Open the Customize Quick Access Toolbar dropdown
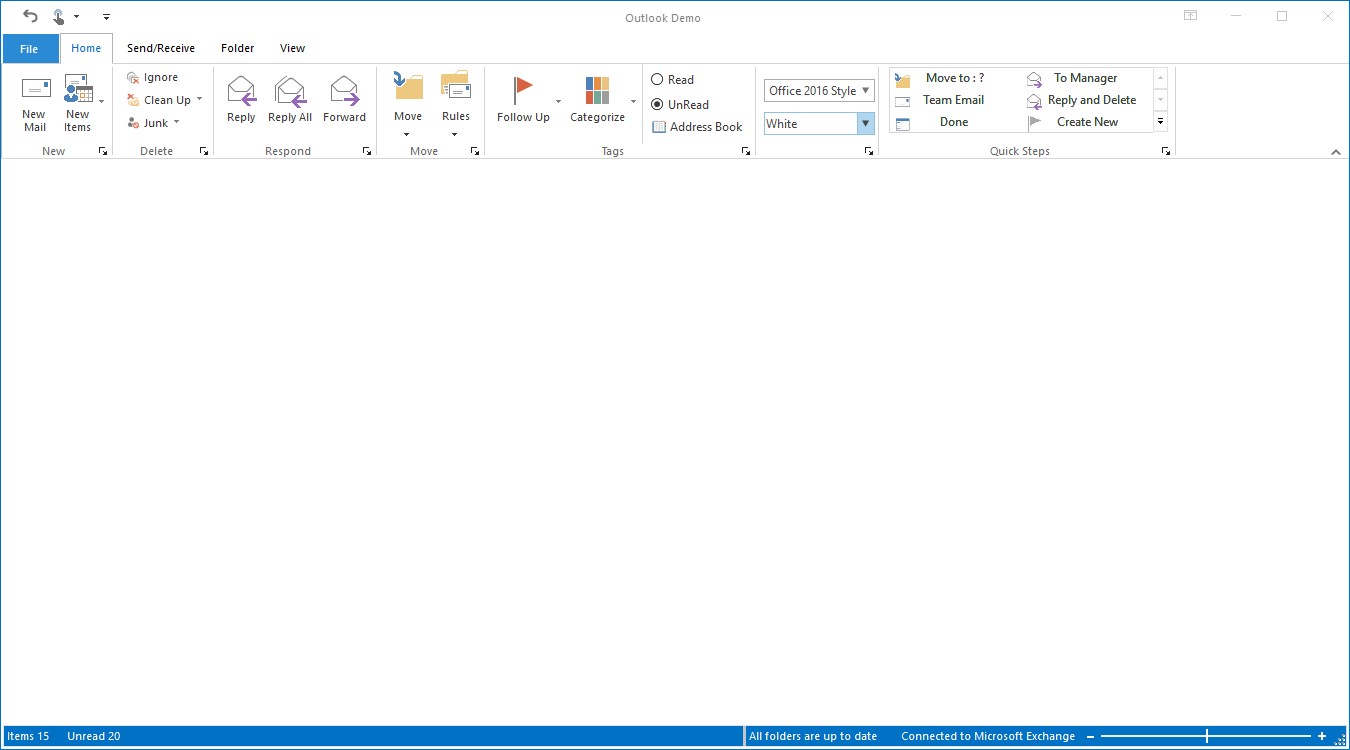 [106, 16]
